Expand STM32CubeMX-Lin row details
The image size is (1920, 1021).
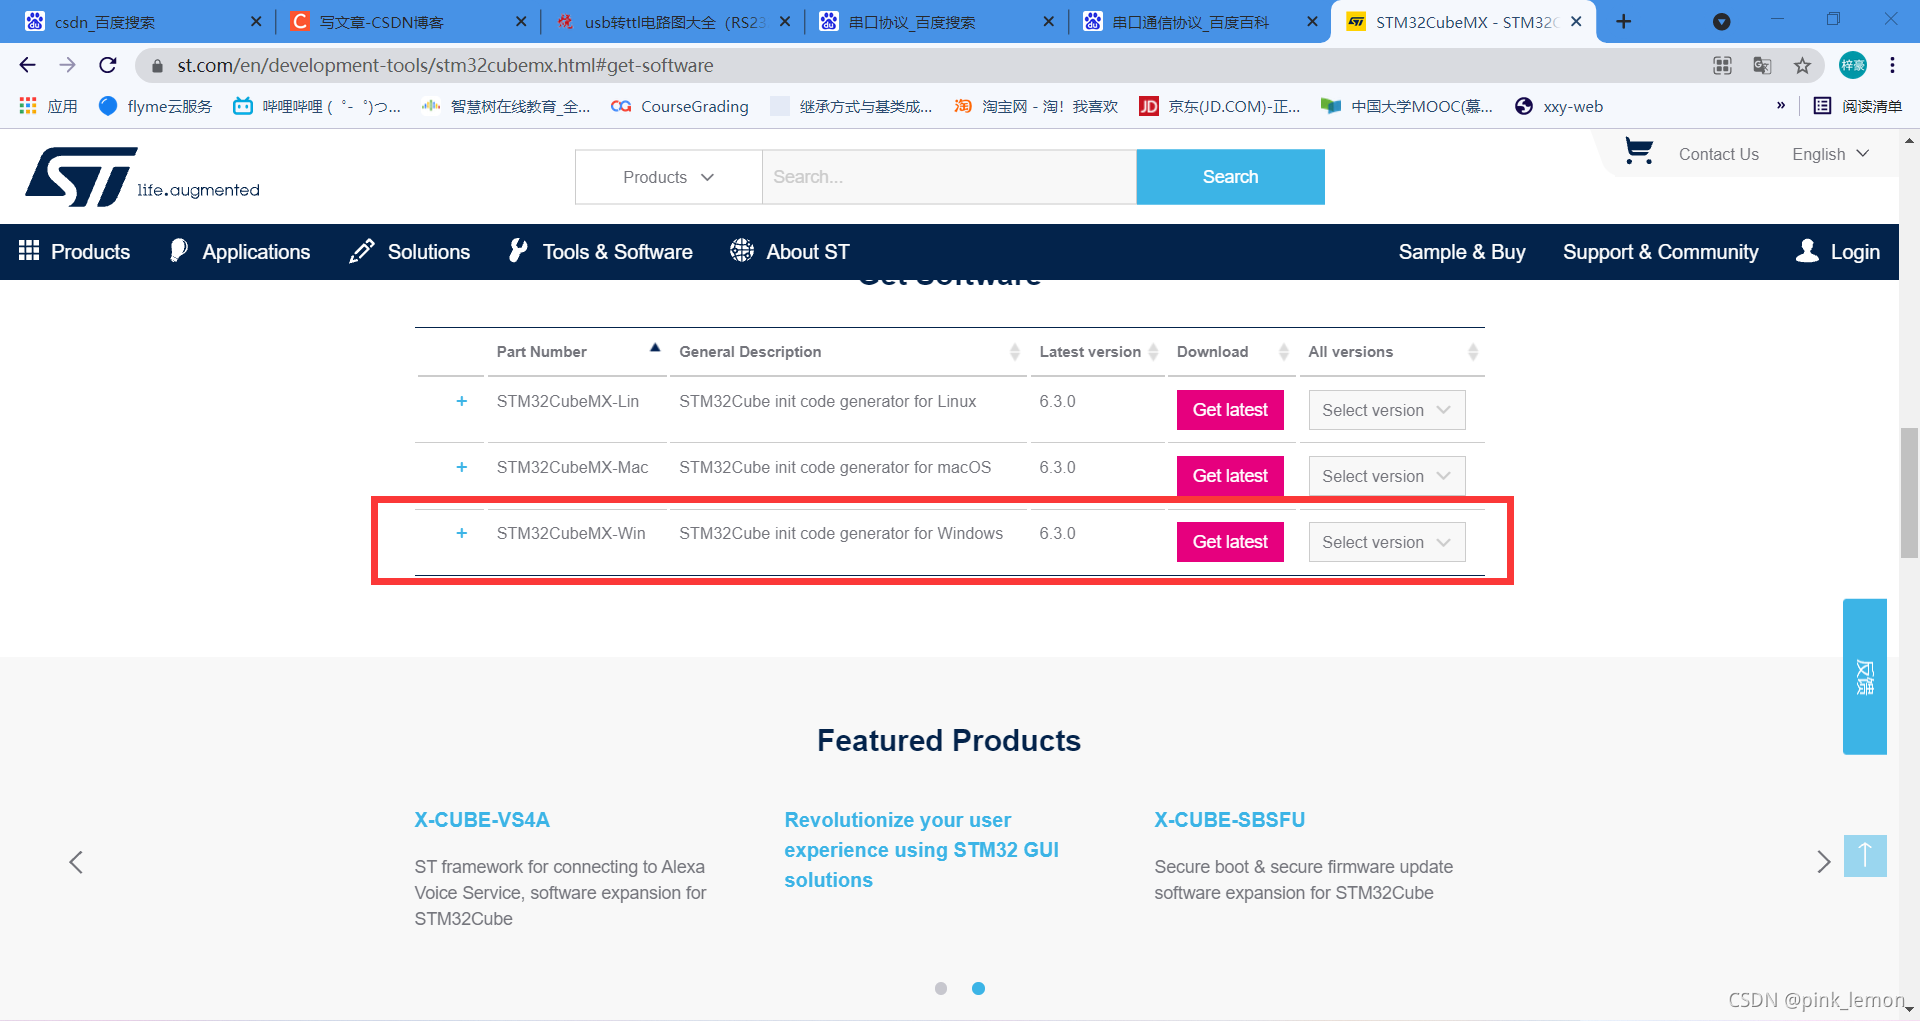pos(461,401)
